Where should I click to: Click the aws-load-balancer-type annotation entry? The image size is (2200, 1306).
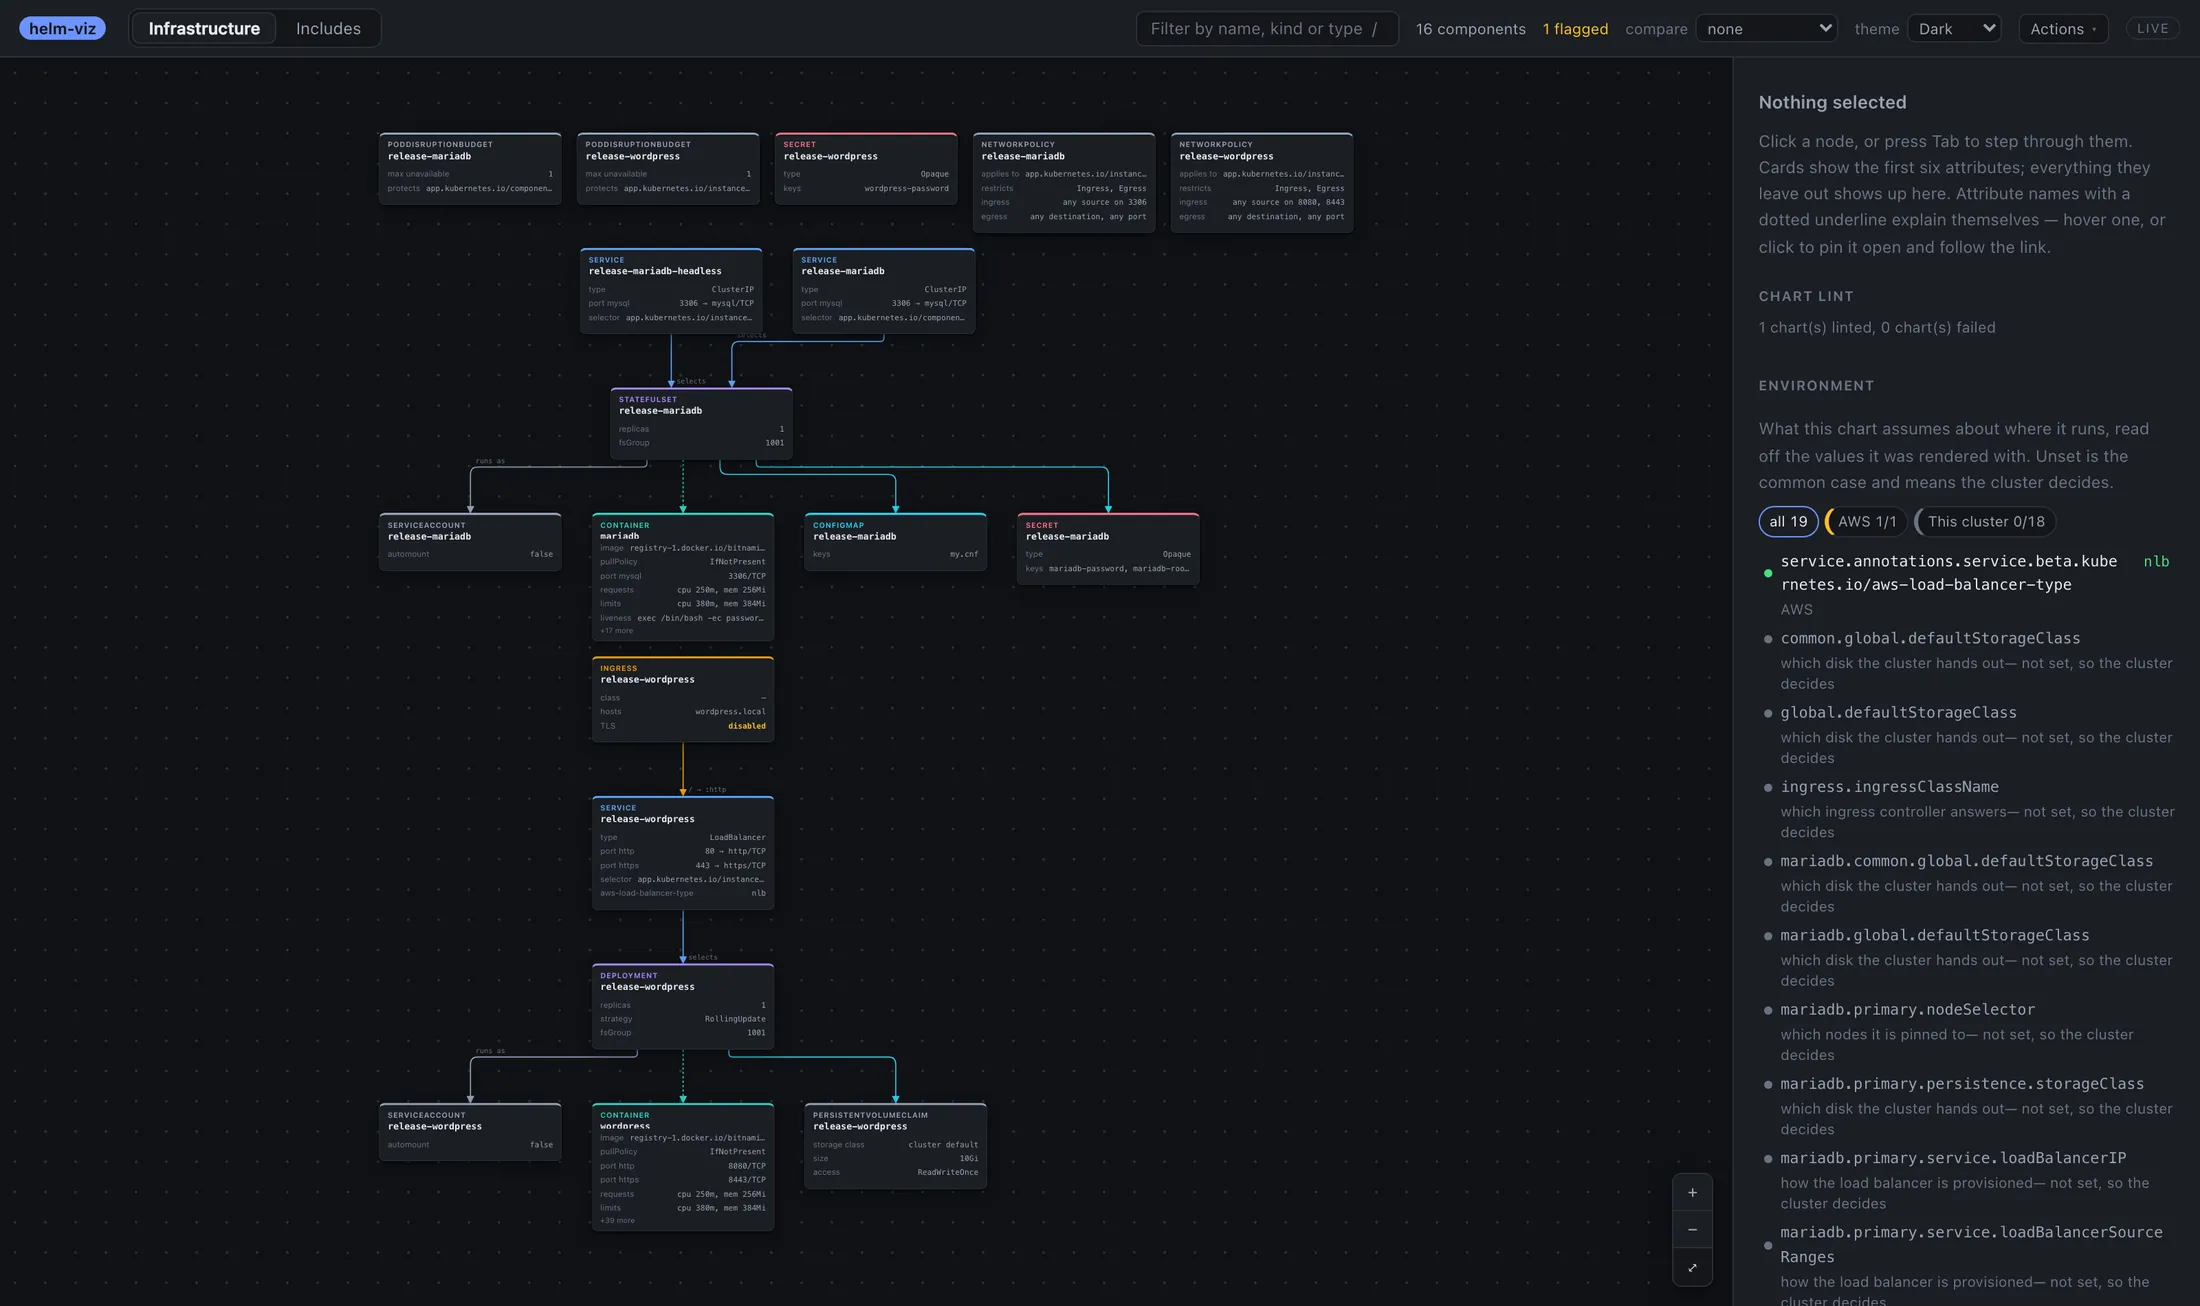(x=1967, y=584)
